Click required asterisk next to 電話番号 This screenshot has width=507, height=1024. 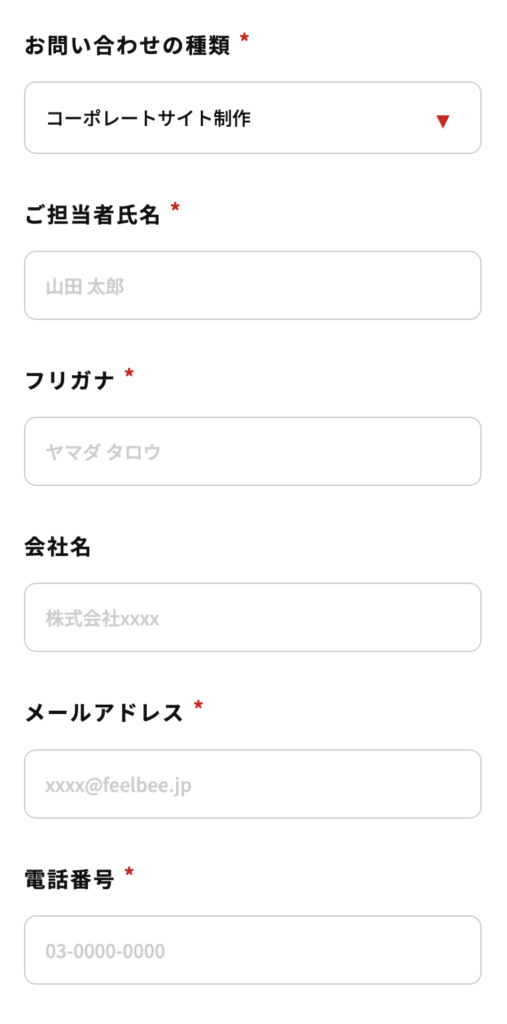point(129,872)
